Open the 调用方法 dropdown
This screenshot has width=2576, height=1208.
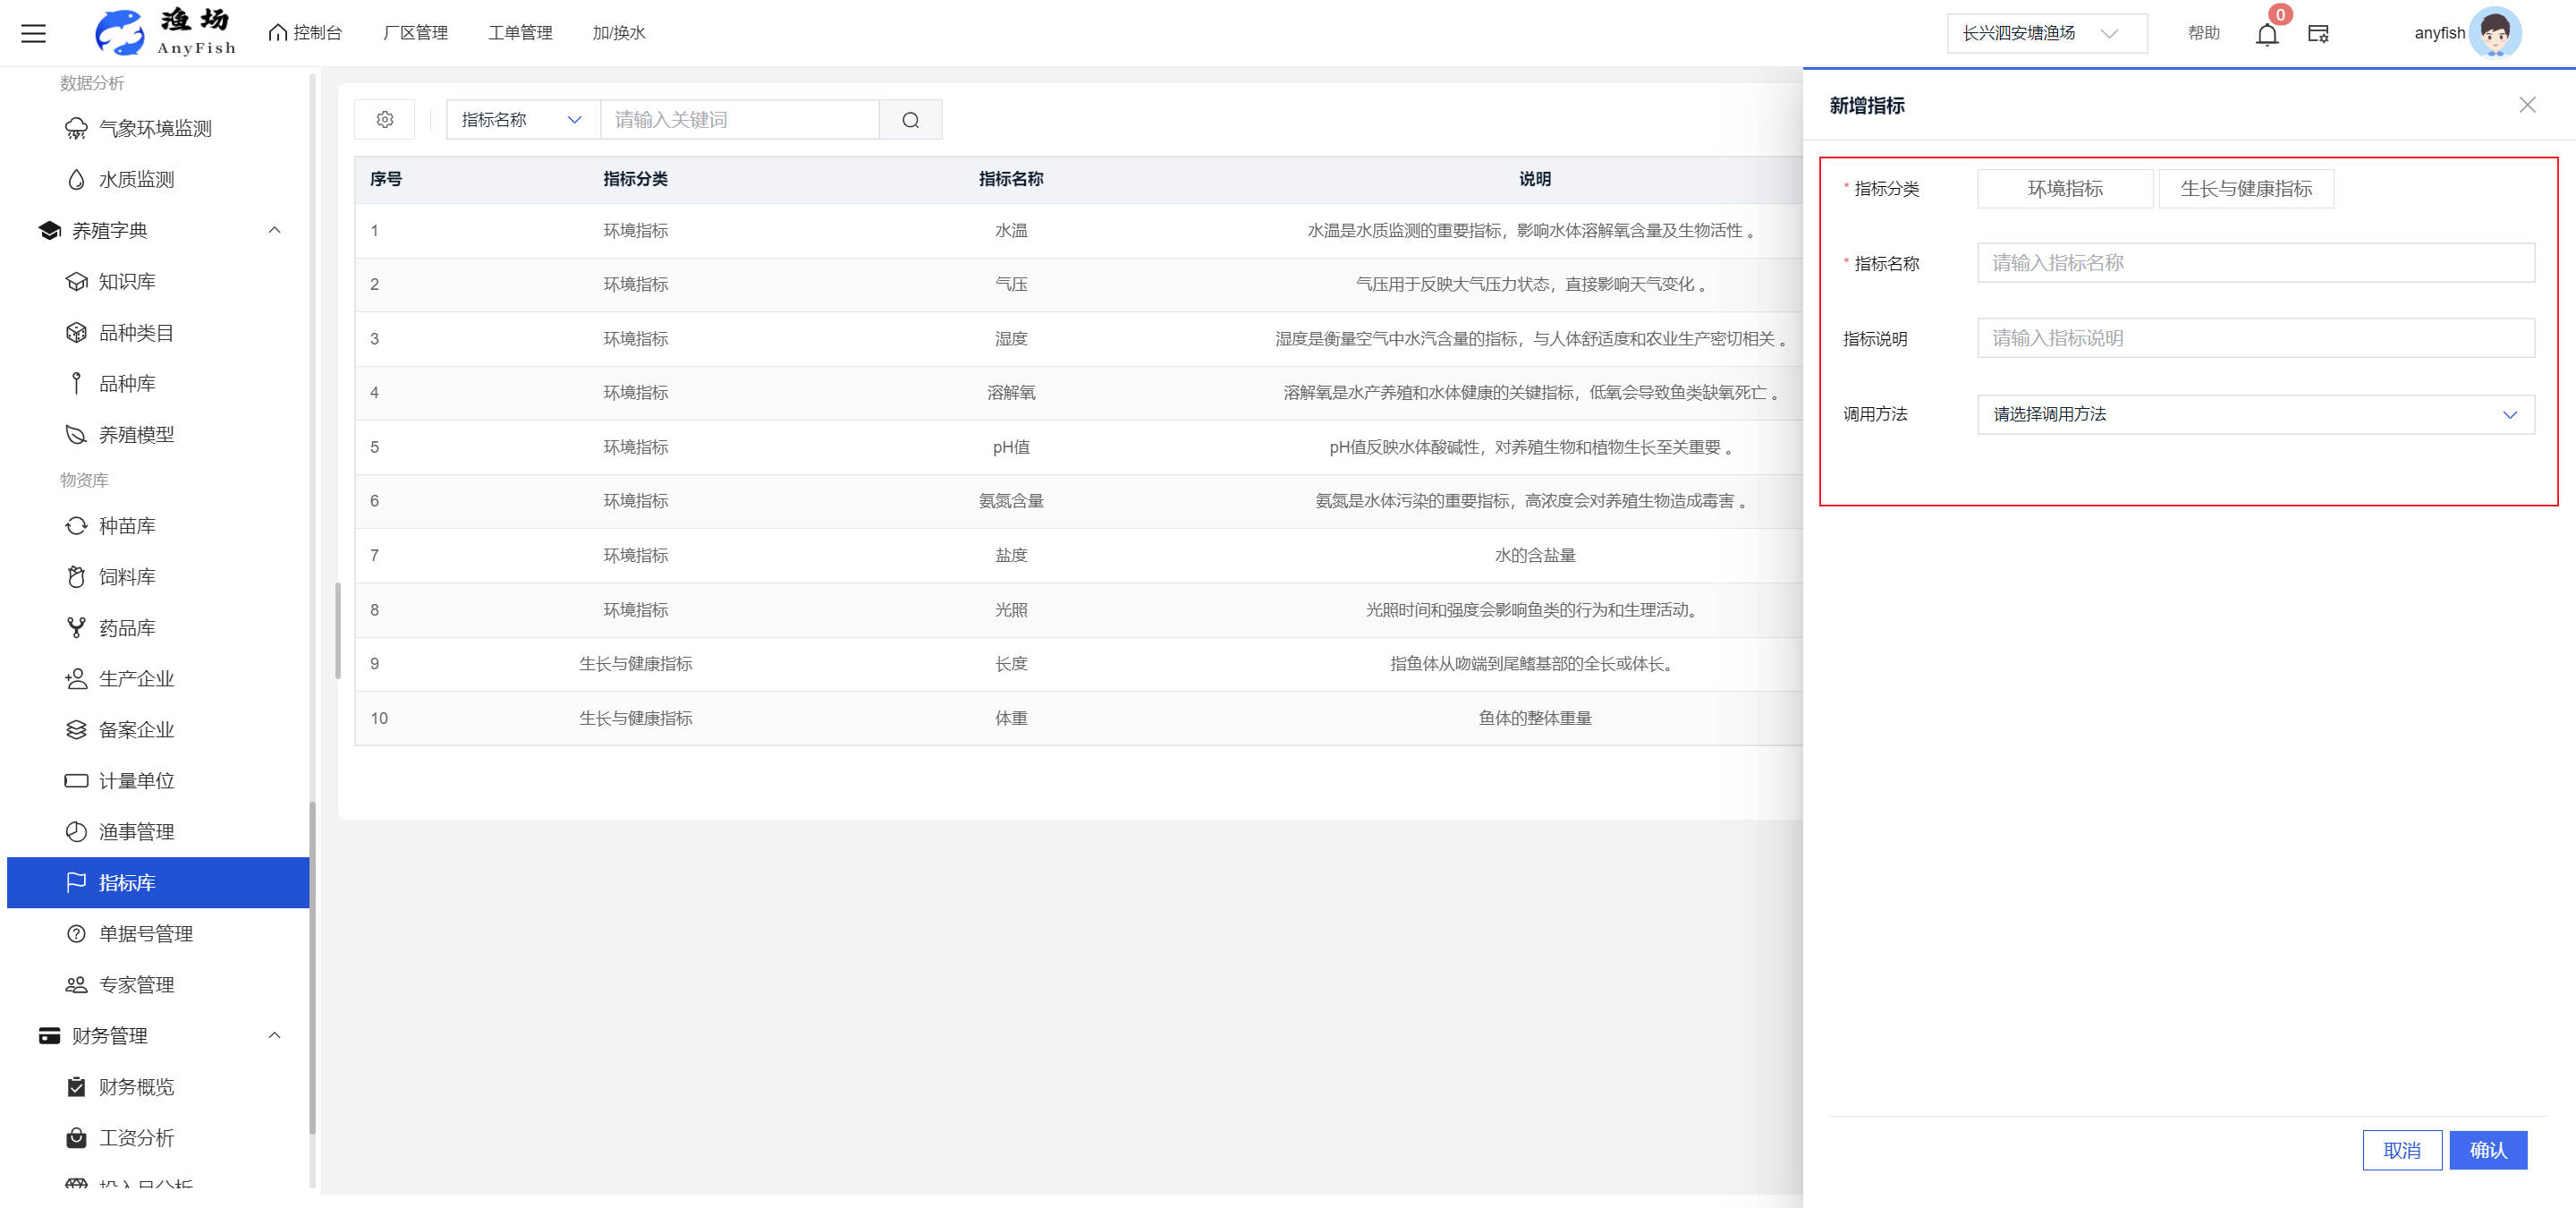tap(2255, 414)
